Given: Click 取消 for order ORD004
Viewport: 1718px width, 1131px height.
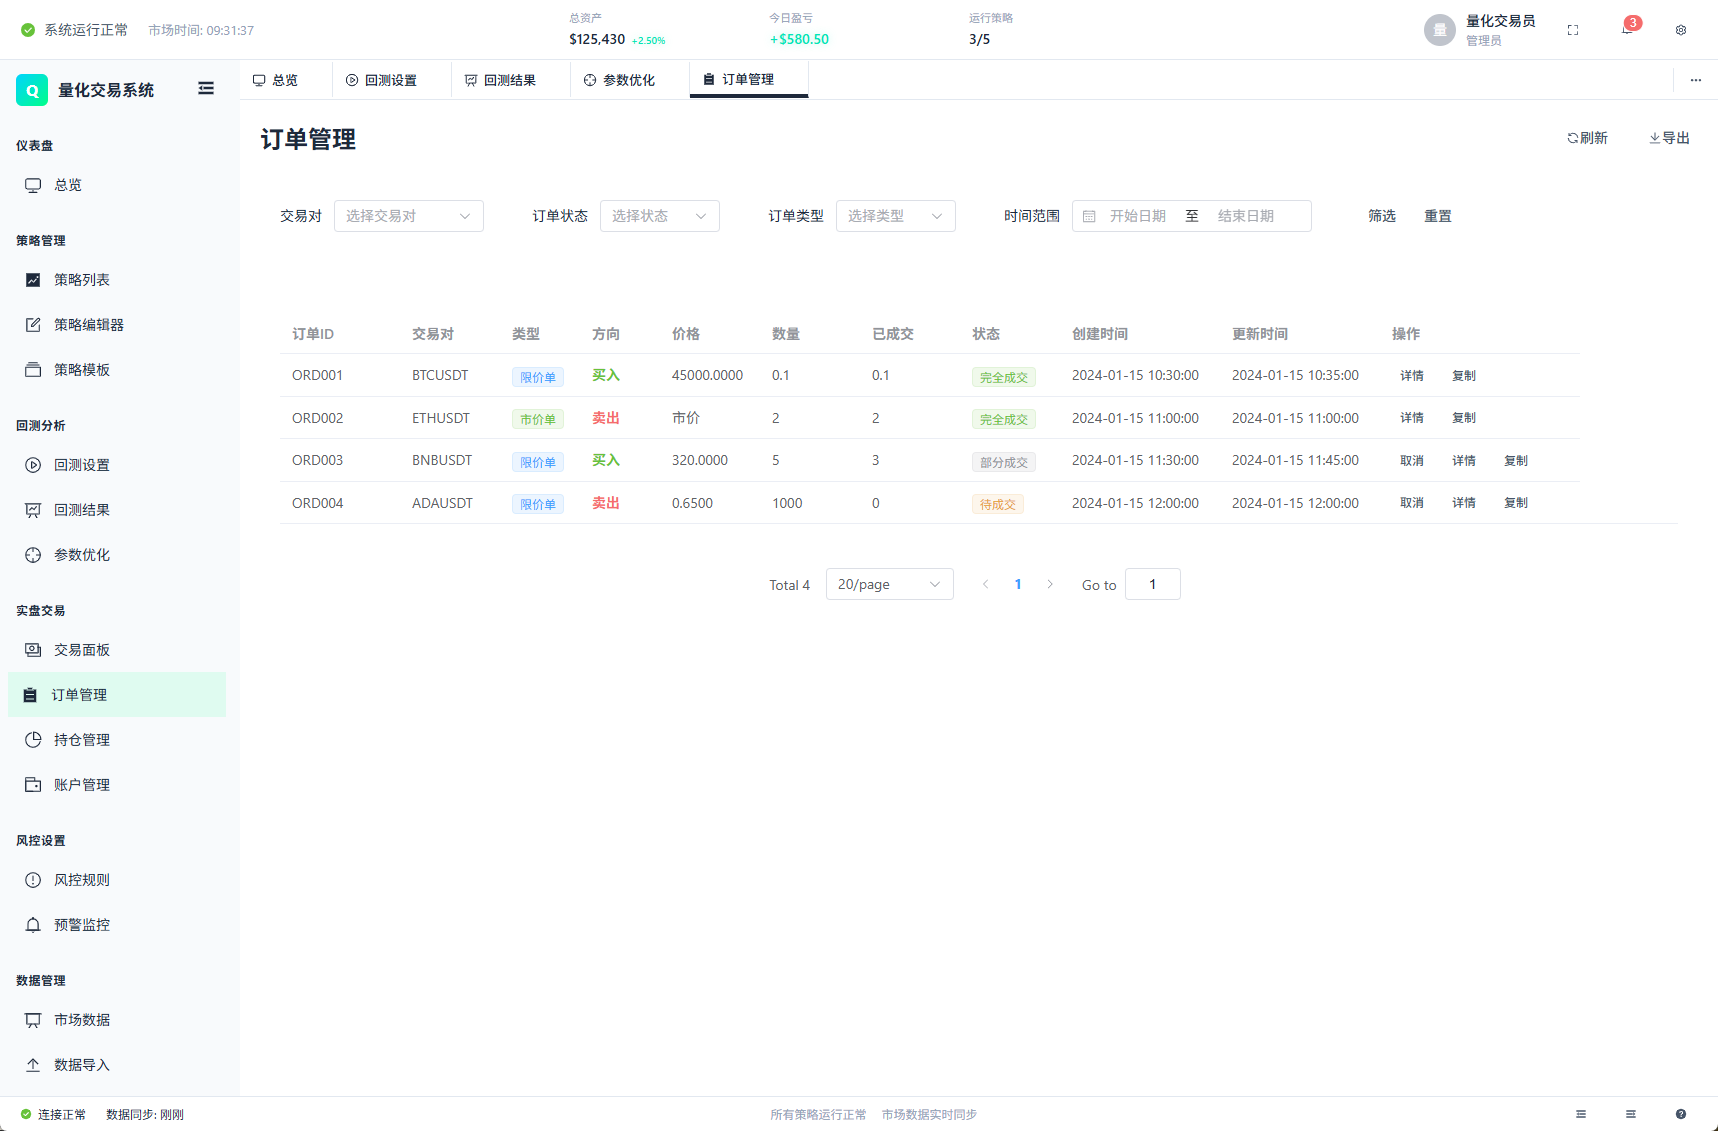Looking at the screenshot, I should click(1412, 503).
